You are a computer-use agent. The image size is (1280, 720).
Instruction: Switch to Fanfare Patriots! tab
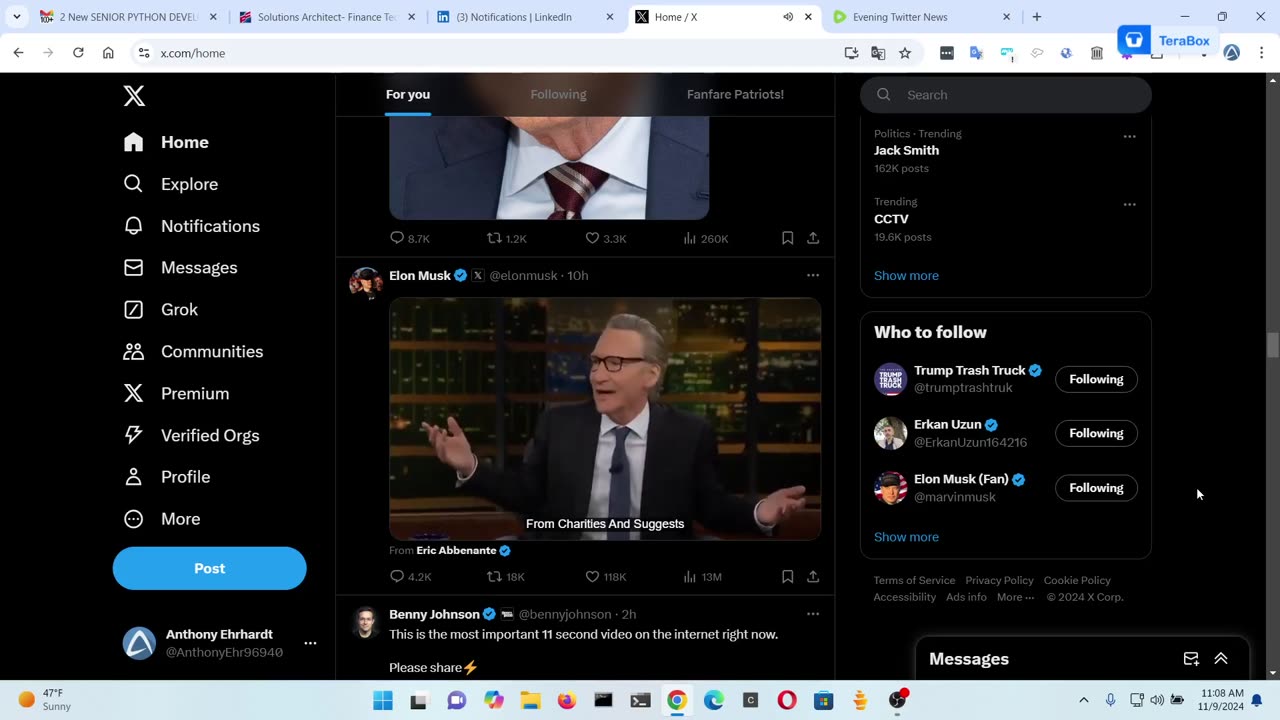735,94
